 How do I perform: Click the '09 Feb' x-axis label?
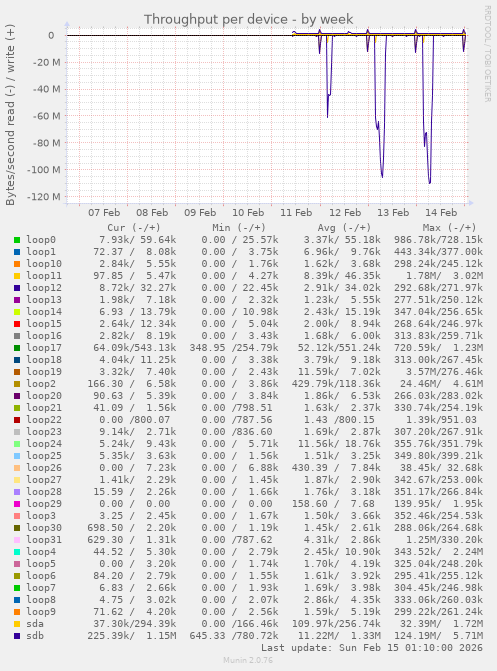tap(200, 213)
